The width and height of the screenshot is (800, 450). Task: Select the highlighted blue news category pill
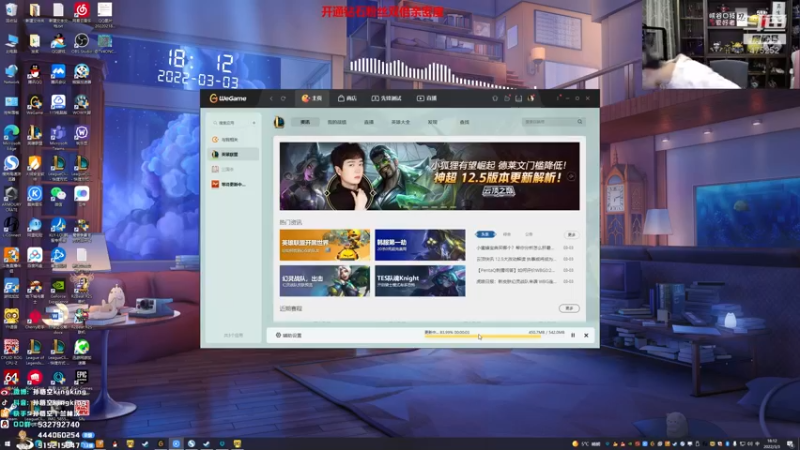point(485,234)
